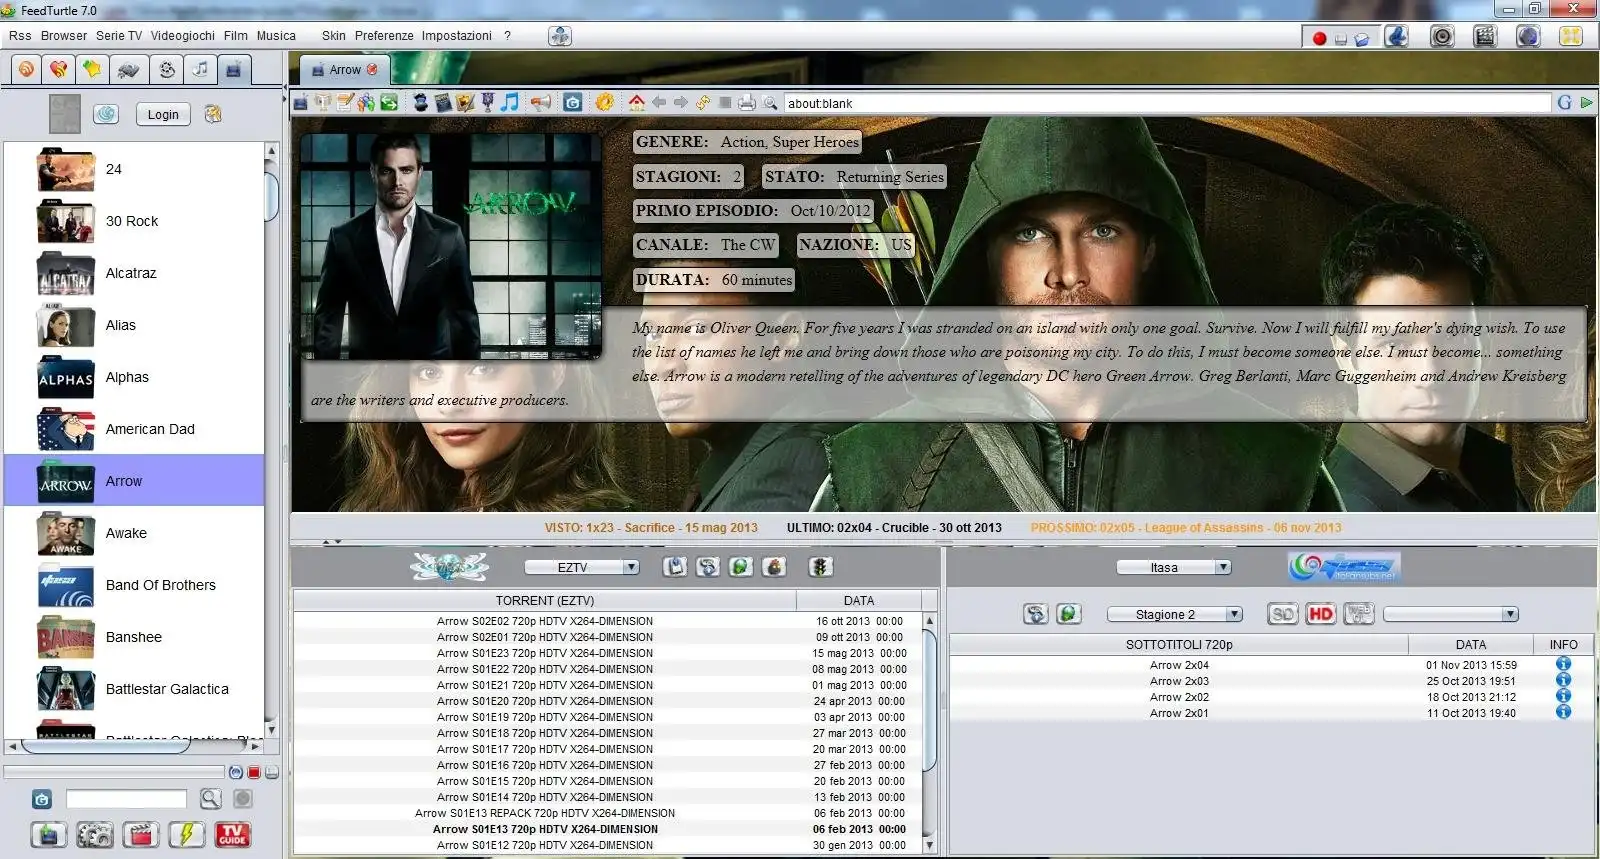This screenshot has width=1600, height=859.
Task: Select 30 Rock in the series list
Action: click(134, 221)
